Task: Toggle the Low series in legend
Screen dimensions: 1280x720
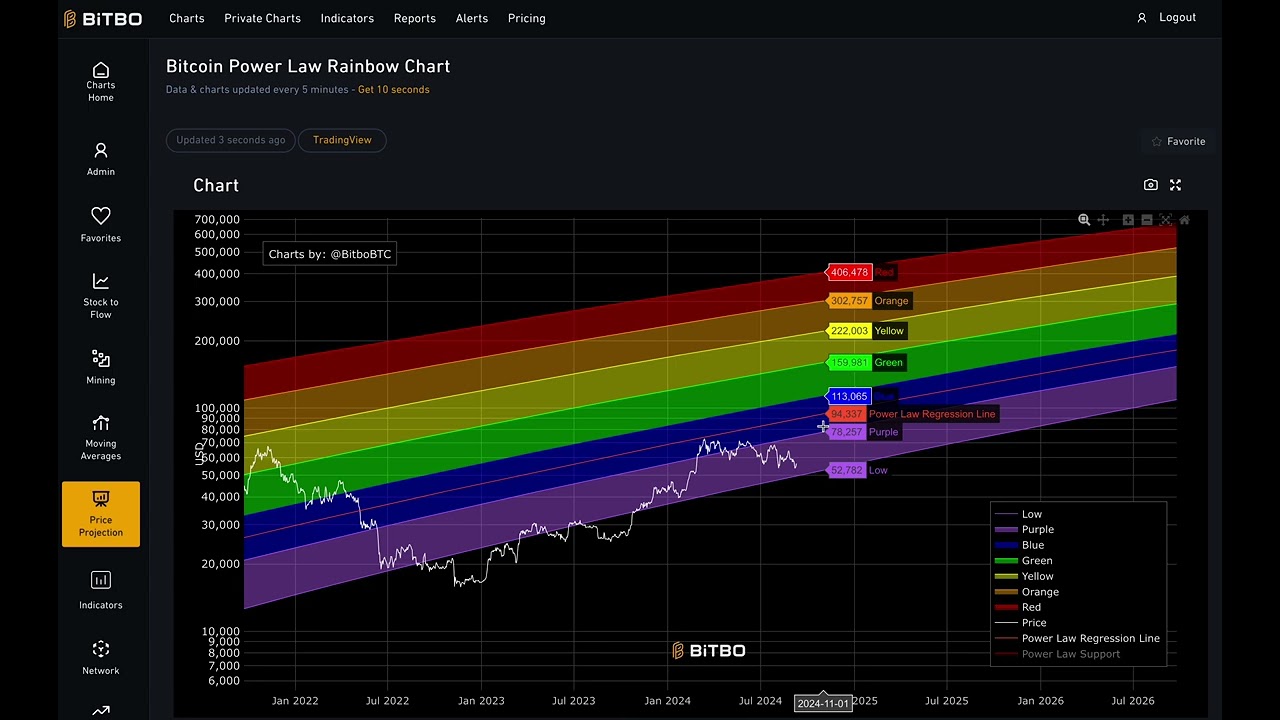Action: pos(1018,514)
